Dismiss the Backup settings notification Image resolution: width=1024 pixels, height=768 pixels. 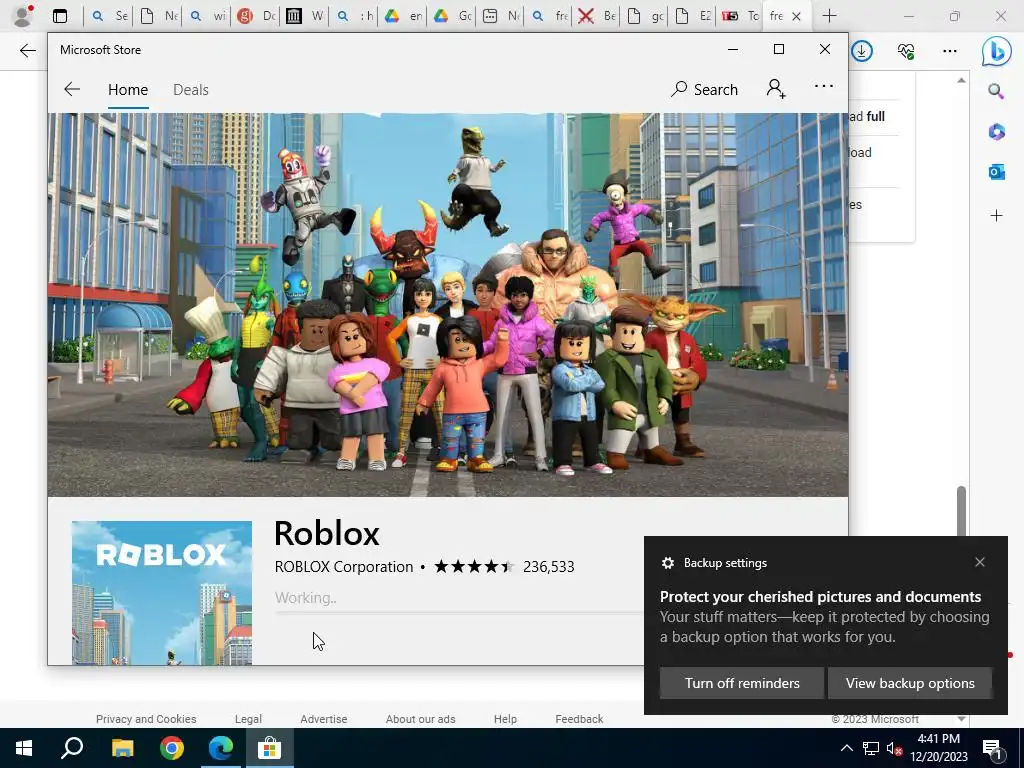pos(980,562)
